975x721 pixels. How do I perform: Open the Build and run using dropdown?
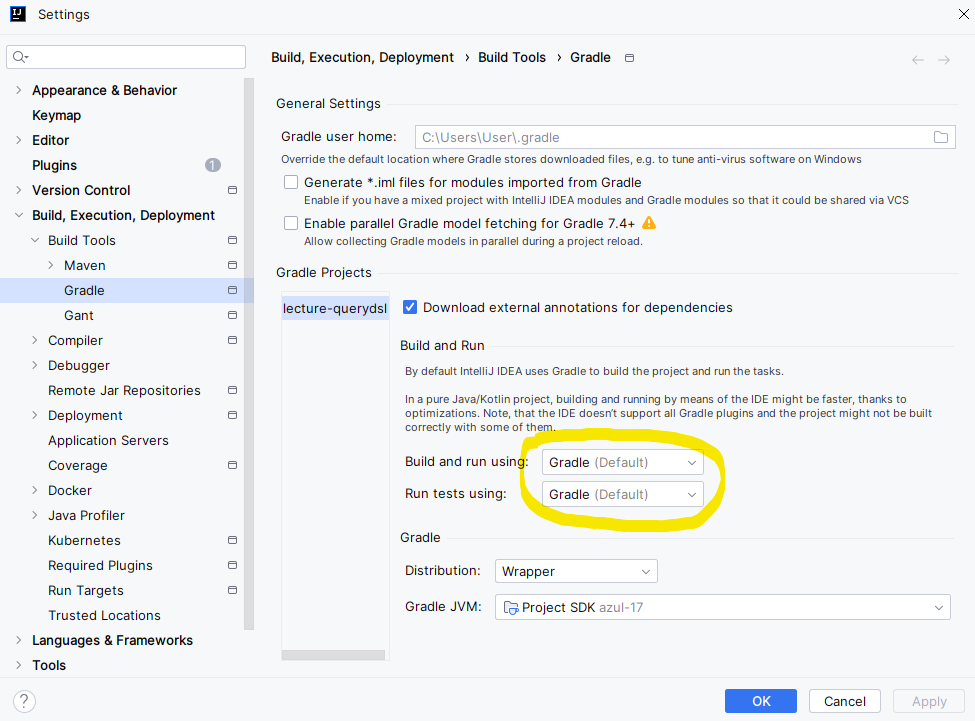pyautogui.click(x=622, y=462)
